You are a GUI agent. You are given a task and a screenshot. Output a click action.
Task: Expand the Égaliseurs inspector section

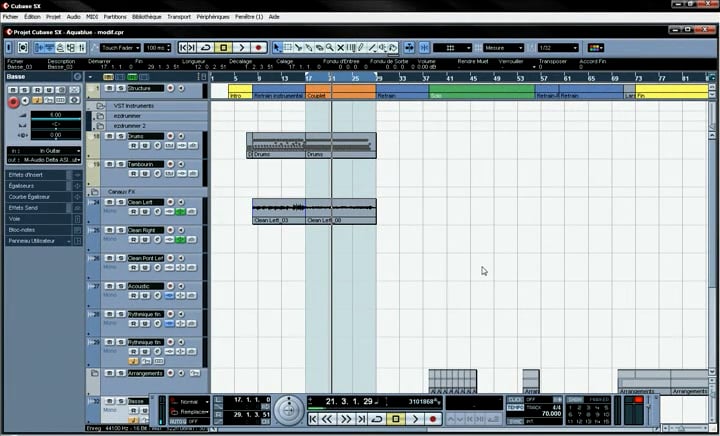[x=44, y=186]
